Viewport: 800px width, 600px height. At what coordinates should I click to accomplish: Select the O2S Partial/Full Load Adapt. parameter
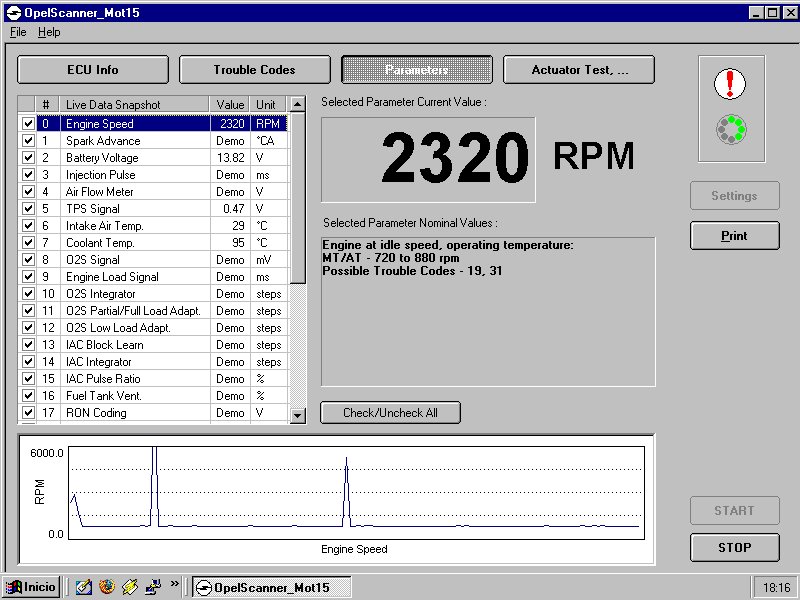153,311
